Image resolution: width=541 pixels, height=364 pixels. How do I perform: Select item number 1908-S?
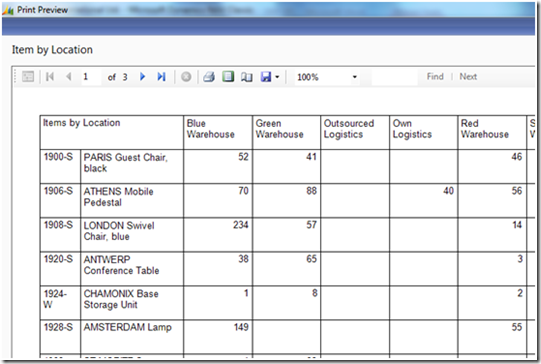click(60, 235)
